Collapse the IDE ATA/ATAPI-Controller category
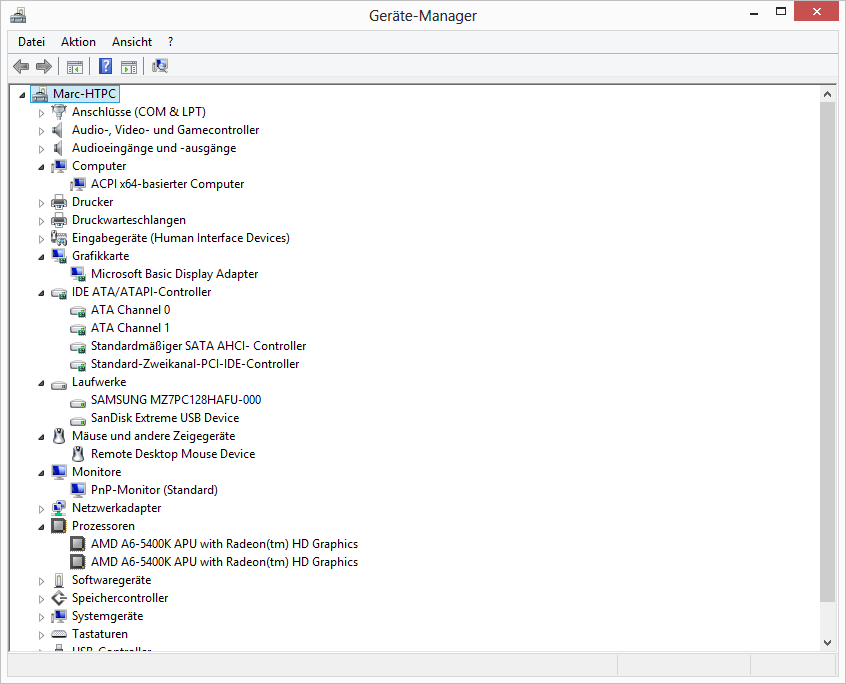Image resolution: width=846 pixels, height=684 pixels. tap(42, 293)
